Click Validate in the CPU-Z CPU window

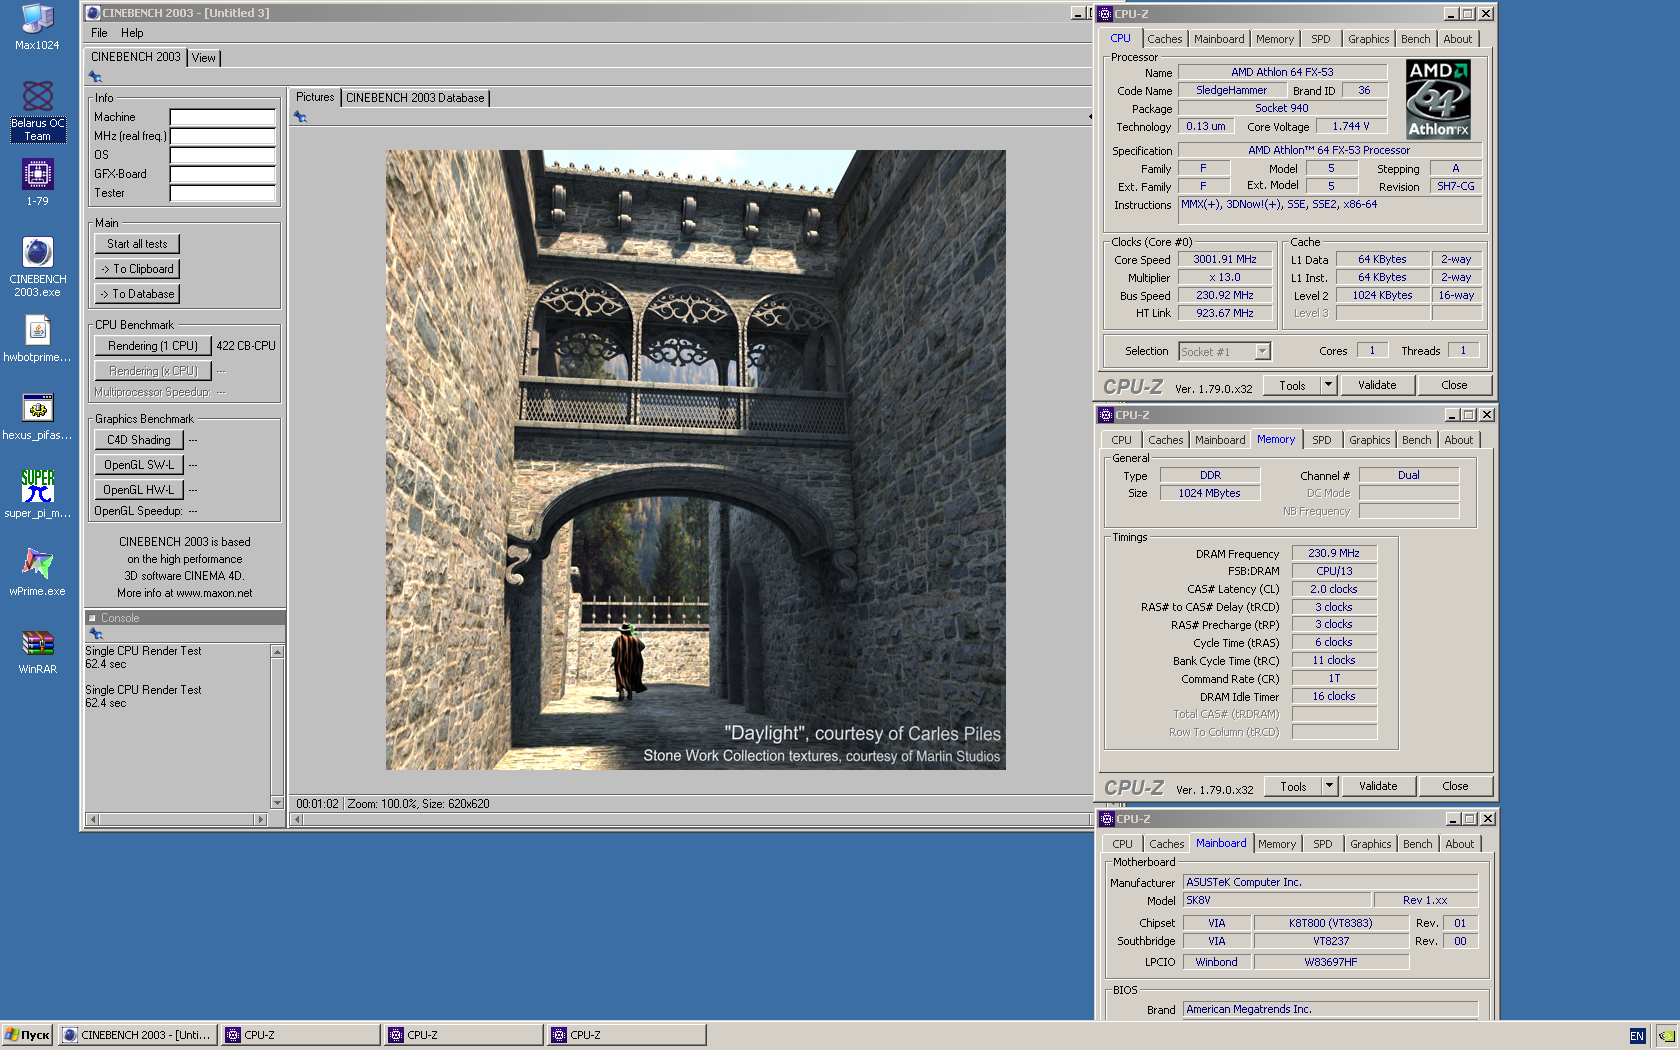[1377, 385]
